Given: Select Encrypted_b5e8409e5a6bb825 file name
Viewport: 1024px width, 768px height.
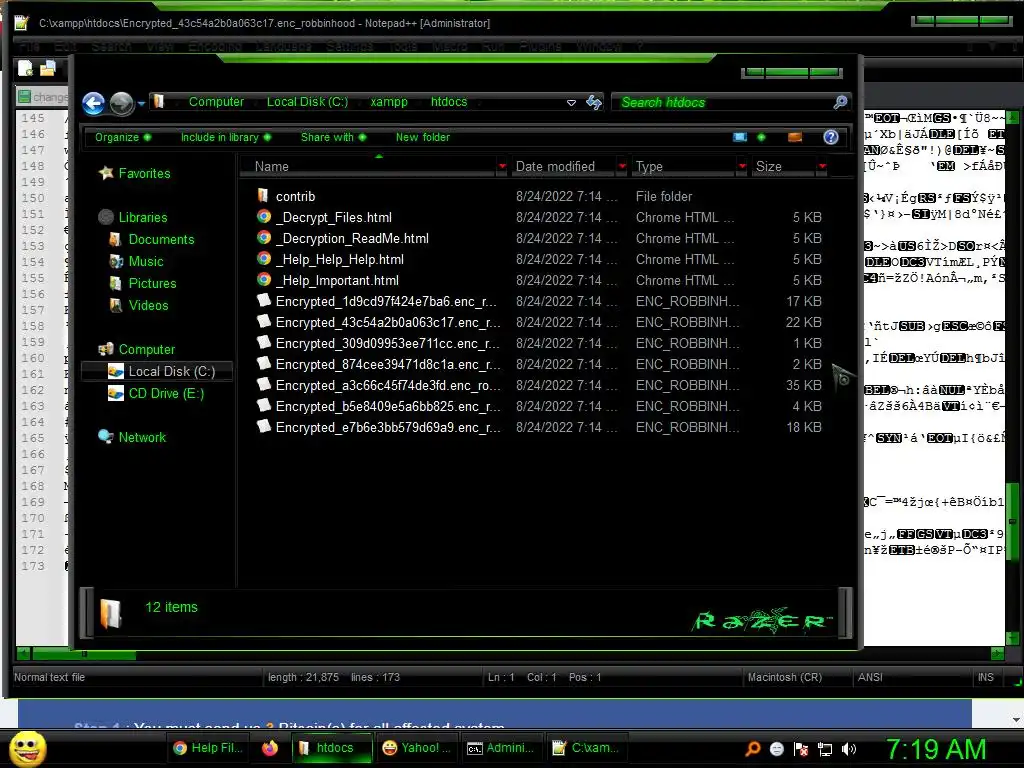Looking at the screenshot, I should 388,406.
